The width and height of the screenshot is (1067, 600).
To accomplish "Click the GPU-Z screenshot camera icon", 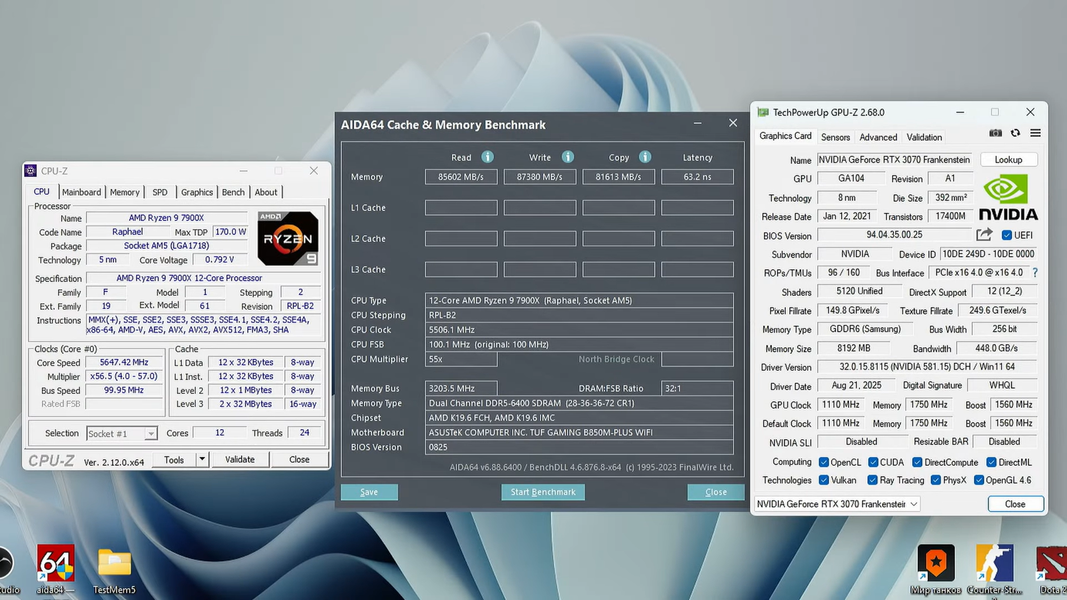I will click(995, 133).
